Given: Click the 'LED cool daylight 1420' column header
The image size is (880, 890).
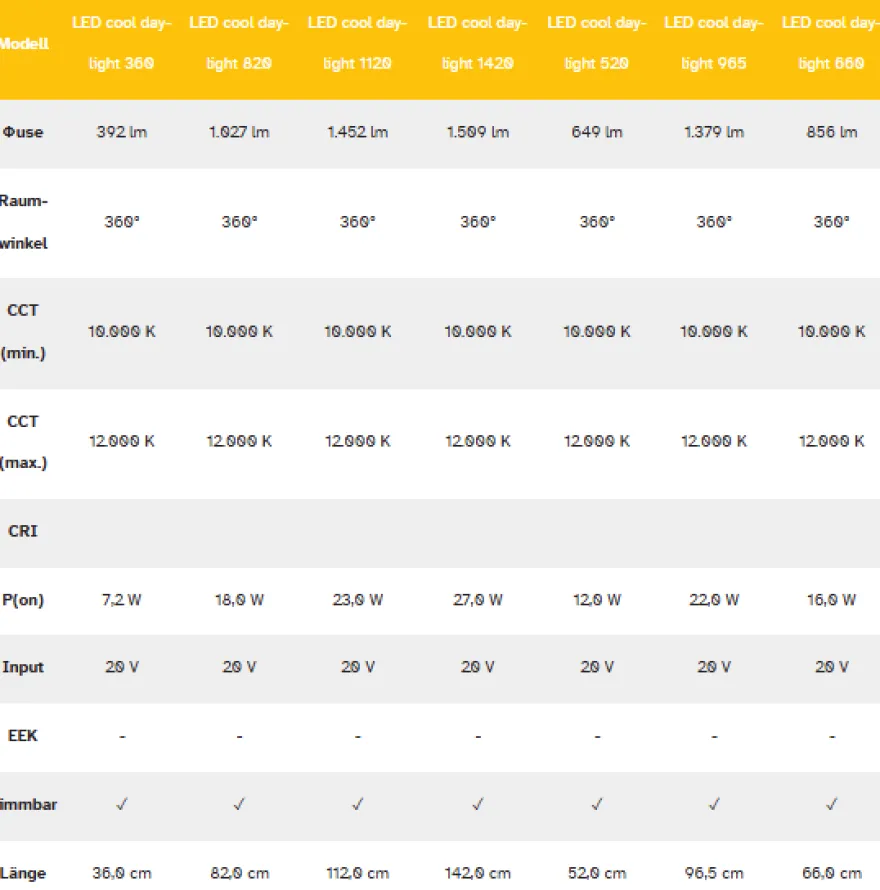Looking at the screenshot, I should point(477,43).
